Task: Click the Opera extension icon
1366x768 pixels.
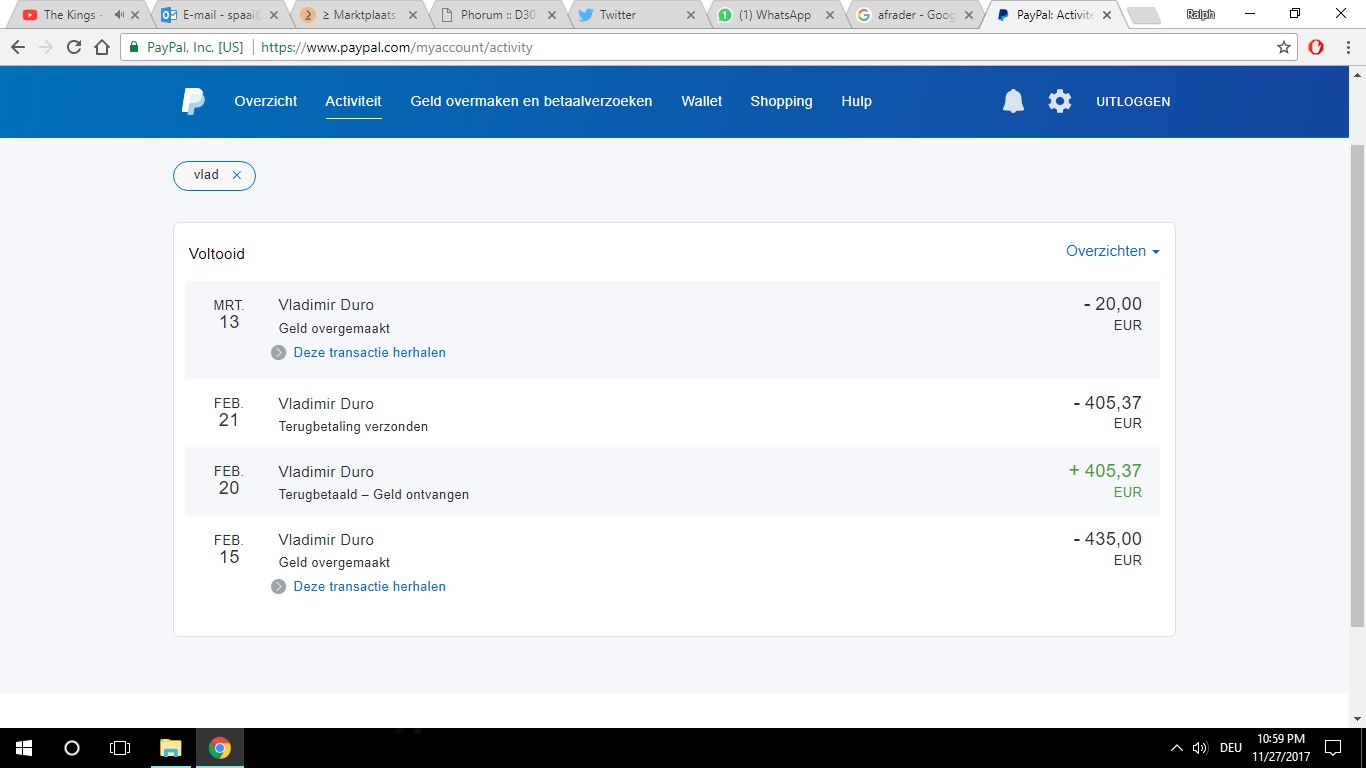Action: (x=1316, y=47)
